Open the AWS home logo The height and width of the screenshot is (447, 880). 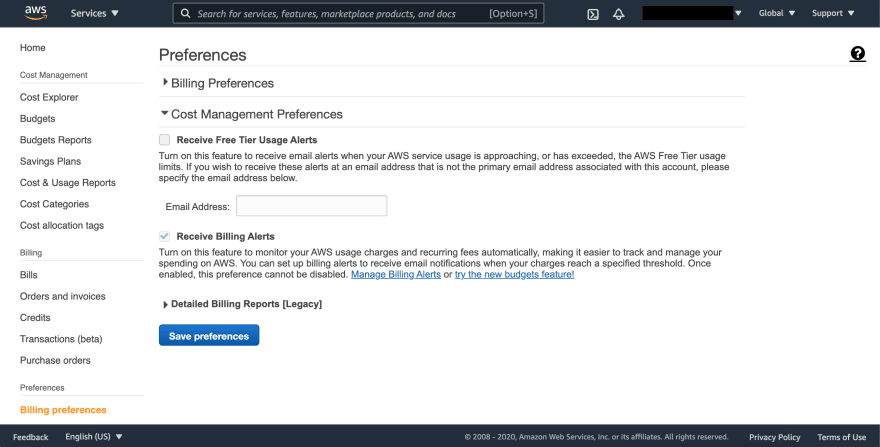point(36,13)
